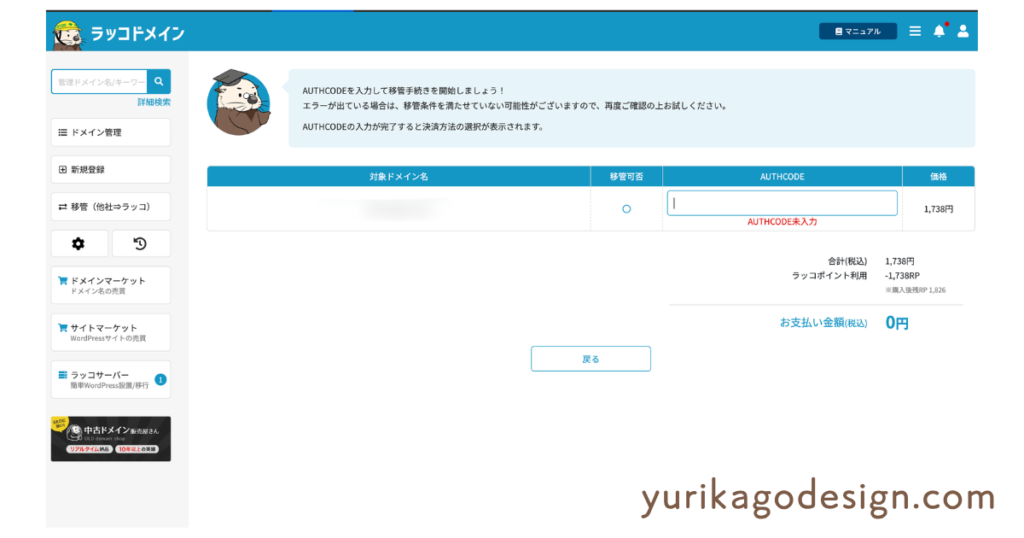The height and width of the screenshot is (538, 1024).
Task: Click the AUTHCODE未入力 error message
Action: [x=782, y=222]
